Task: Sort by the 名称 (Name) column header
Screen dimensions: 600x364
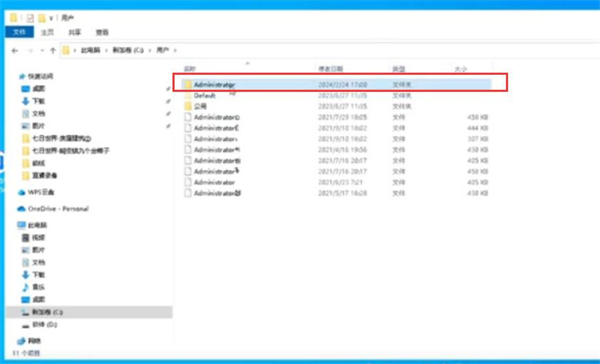Action: 190,69
